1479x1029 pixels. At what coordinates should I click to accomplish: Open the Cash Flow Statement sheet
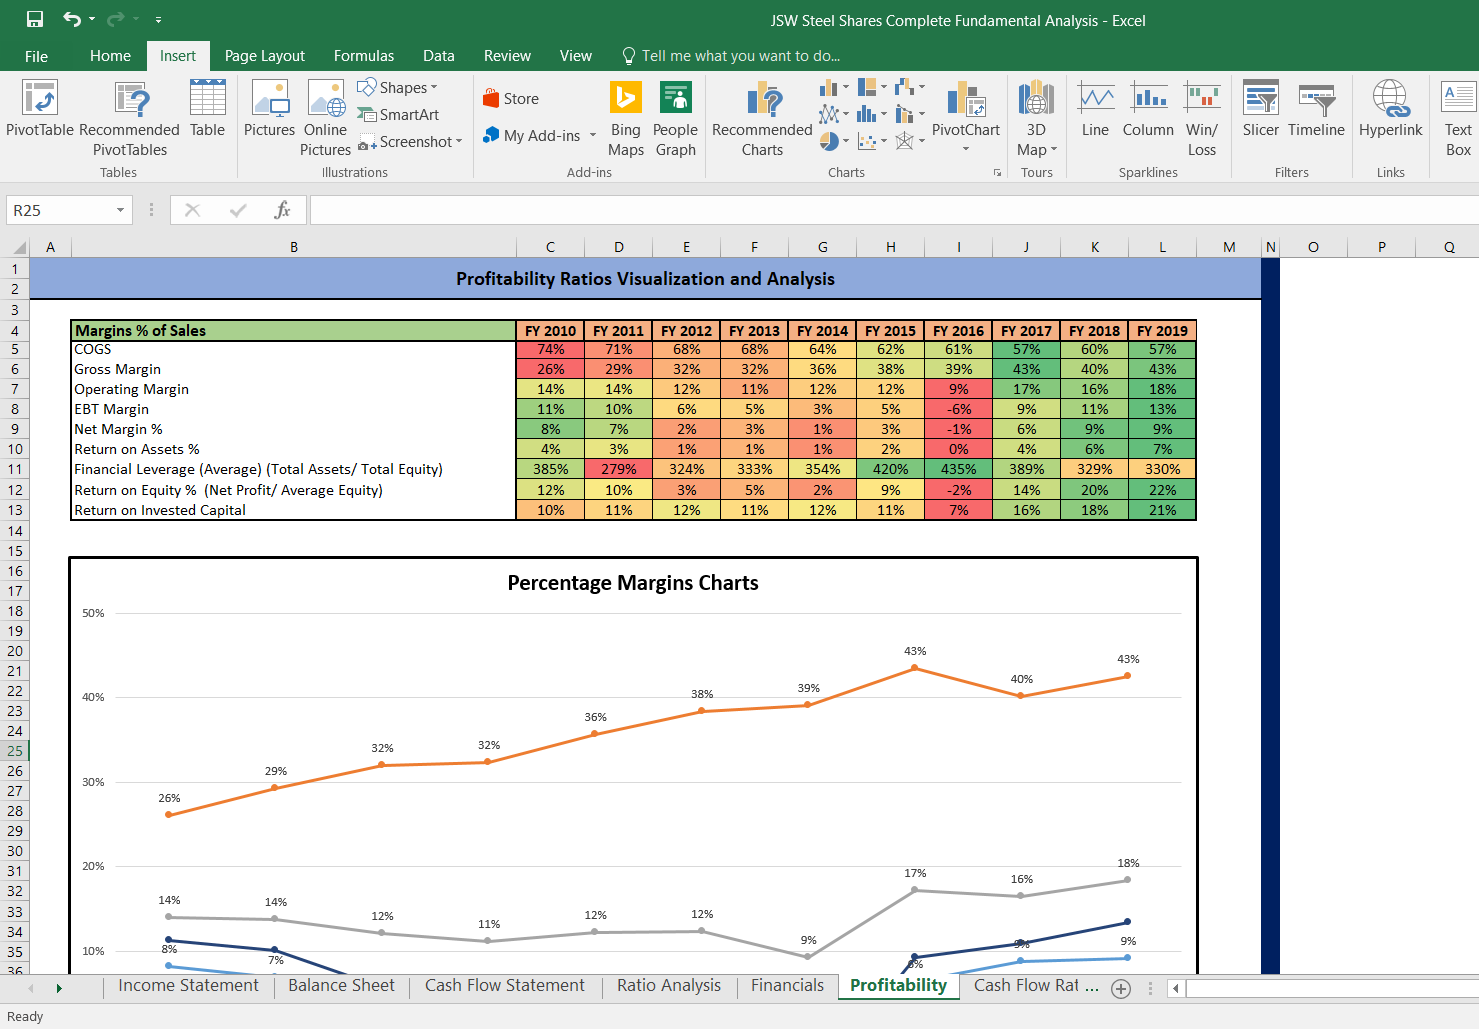505,986
